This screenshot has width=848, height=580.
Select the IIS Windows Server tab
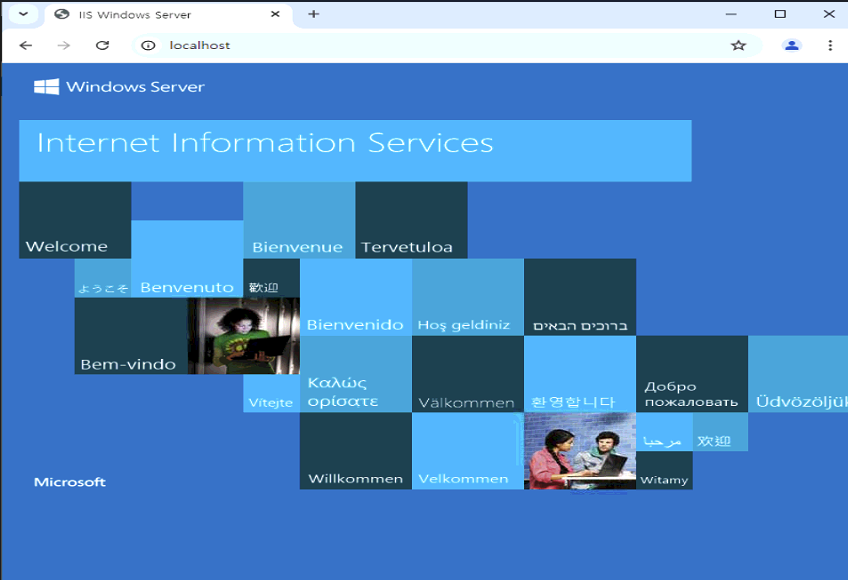169,15
